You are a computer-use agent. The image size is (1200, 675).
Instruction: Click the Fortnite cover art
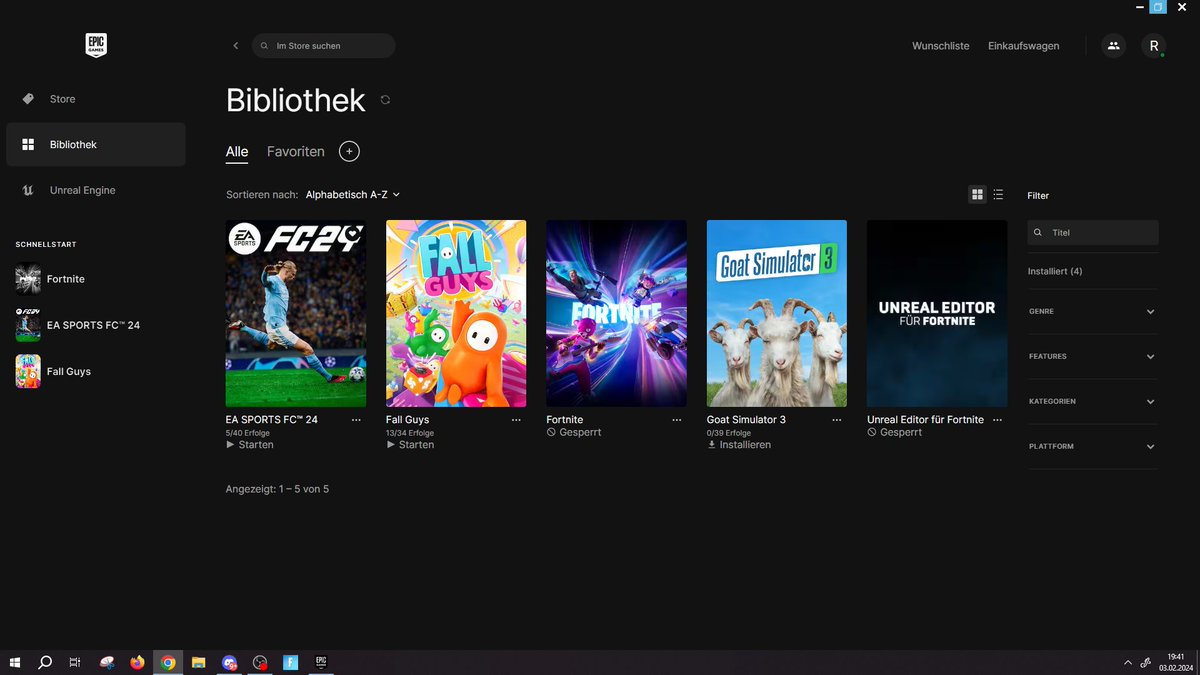(616, 313)
